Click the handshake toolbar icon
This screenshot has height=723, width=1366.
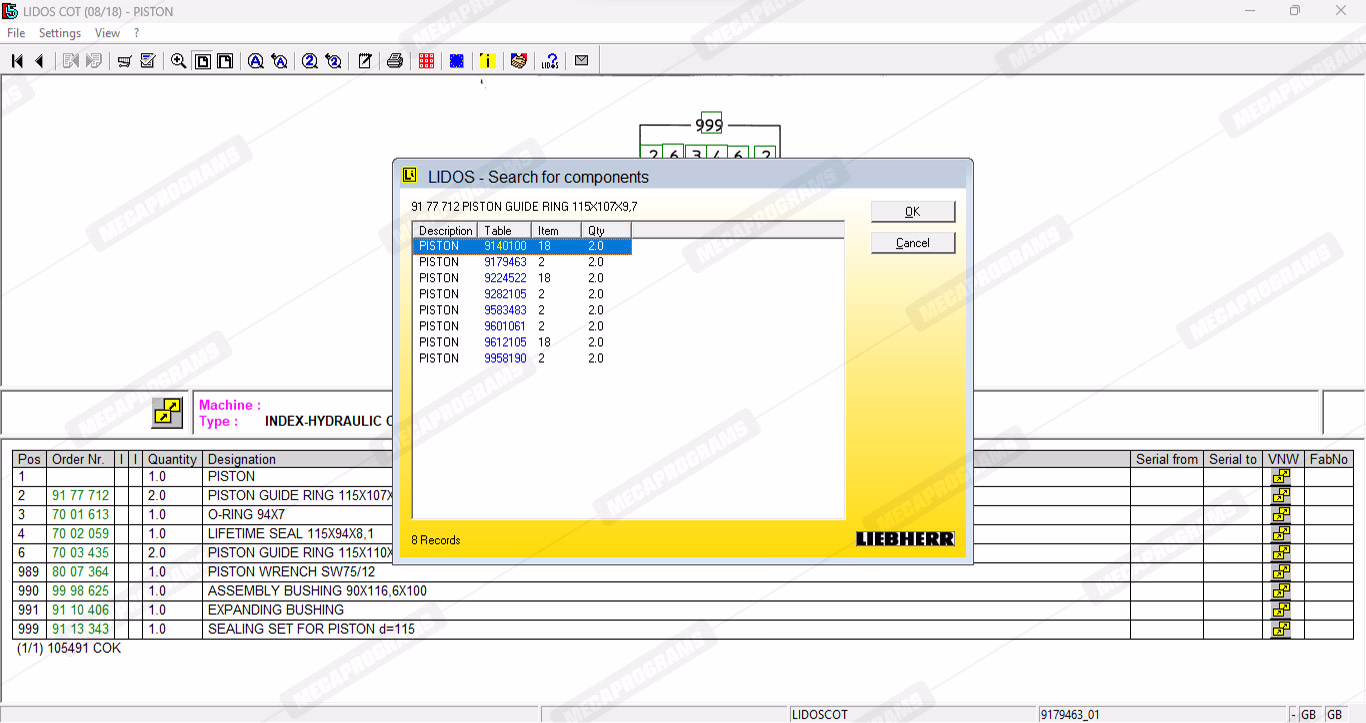click(x=518, y=61)
